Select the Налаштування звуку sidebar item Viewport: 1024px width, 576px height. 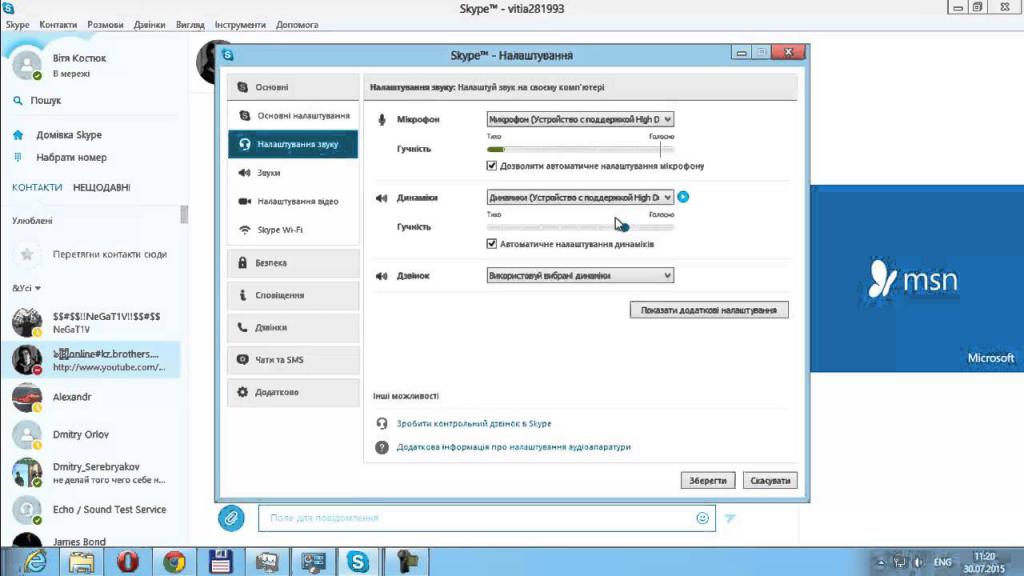coord(293,144)
